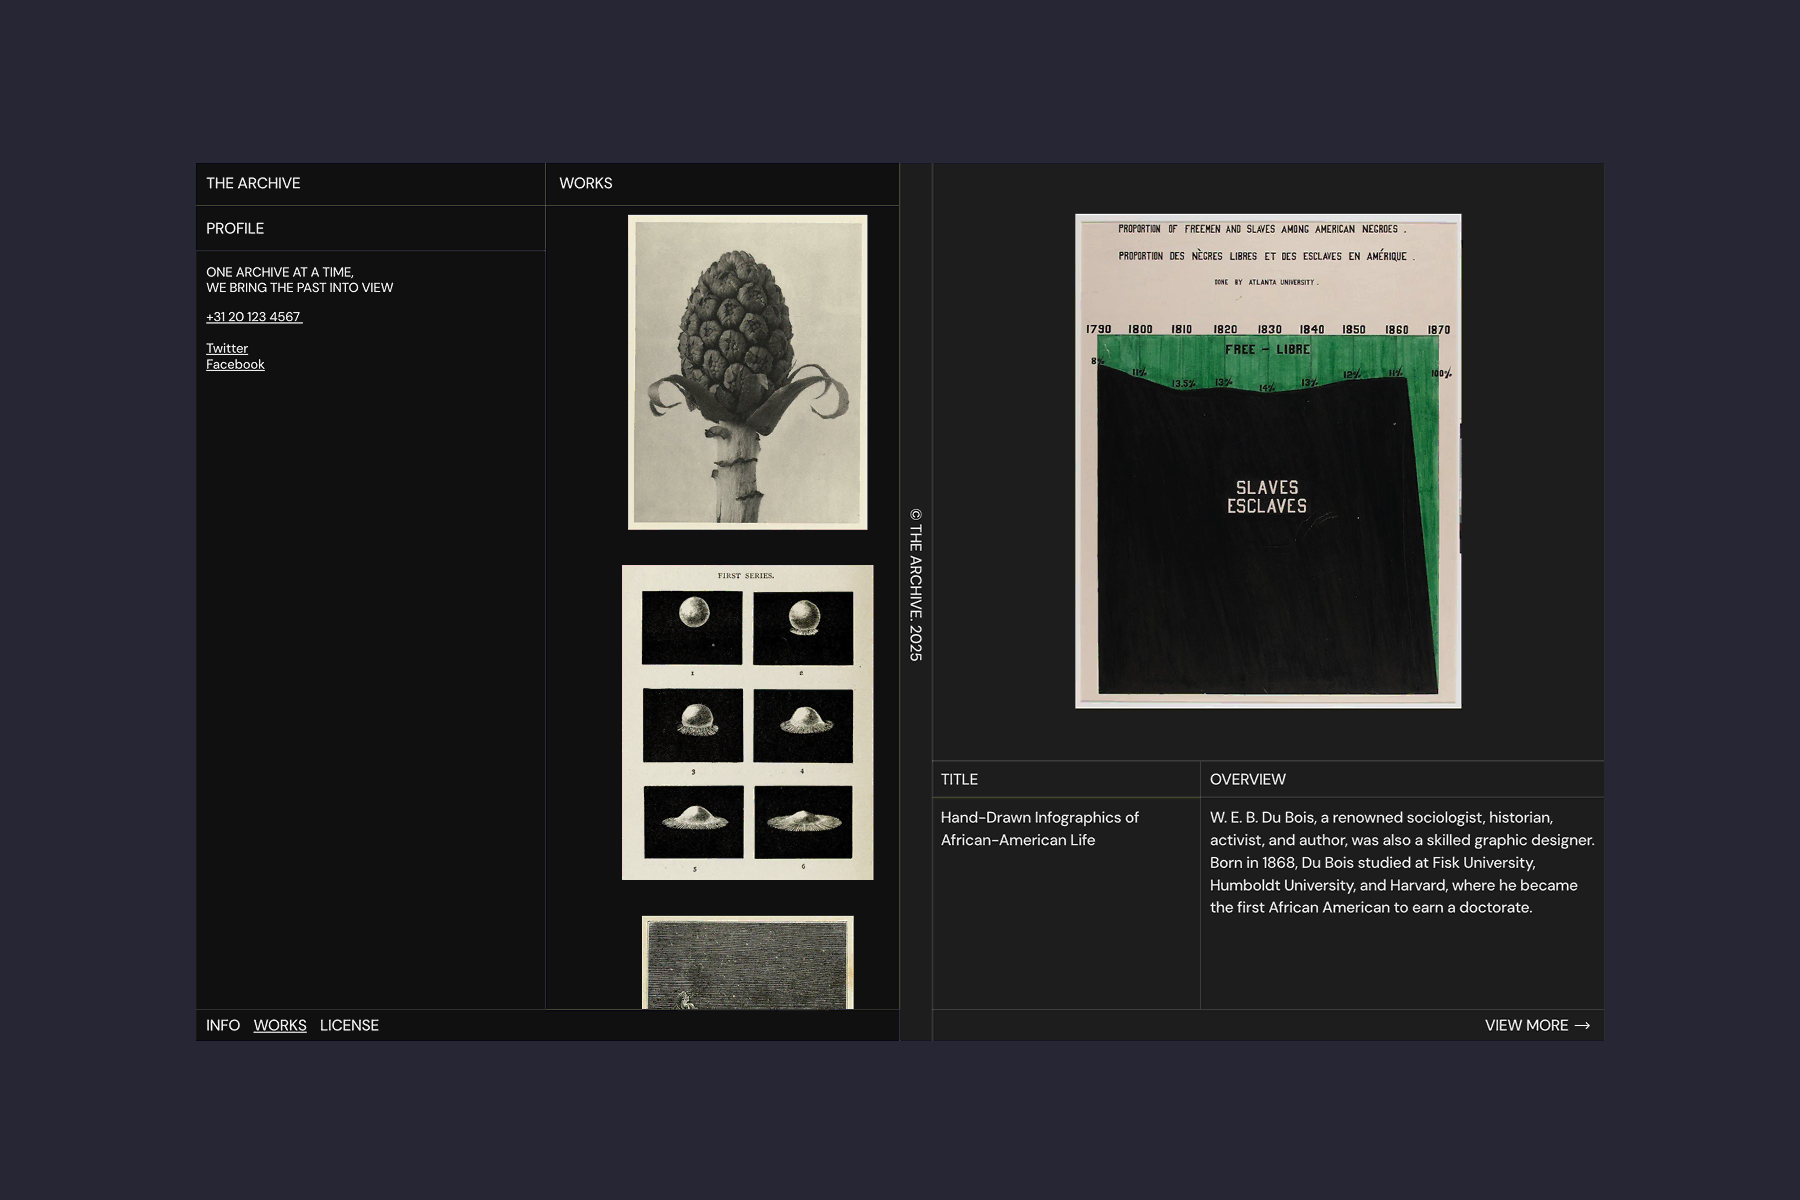1800x1200 pixels.
Task: View the Freemen and Slaves infographic image
Action: pos(1266,460)
